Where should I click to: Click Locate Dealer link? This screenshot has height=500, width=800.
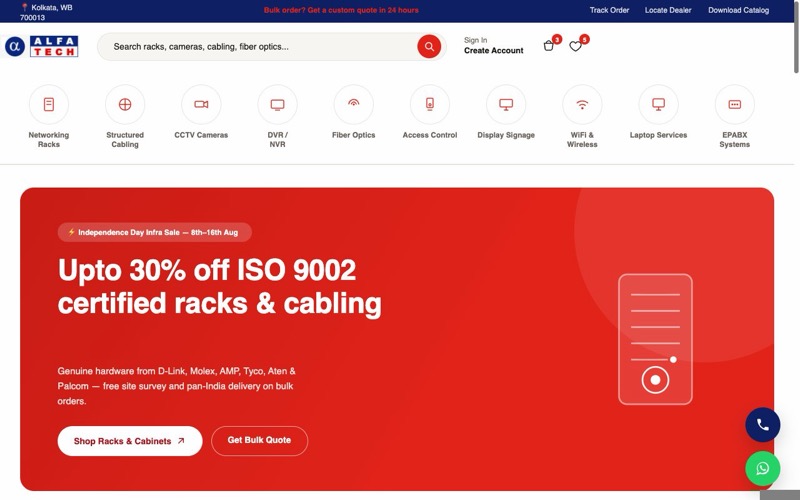click(668, 10)
